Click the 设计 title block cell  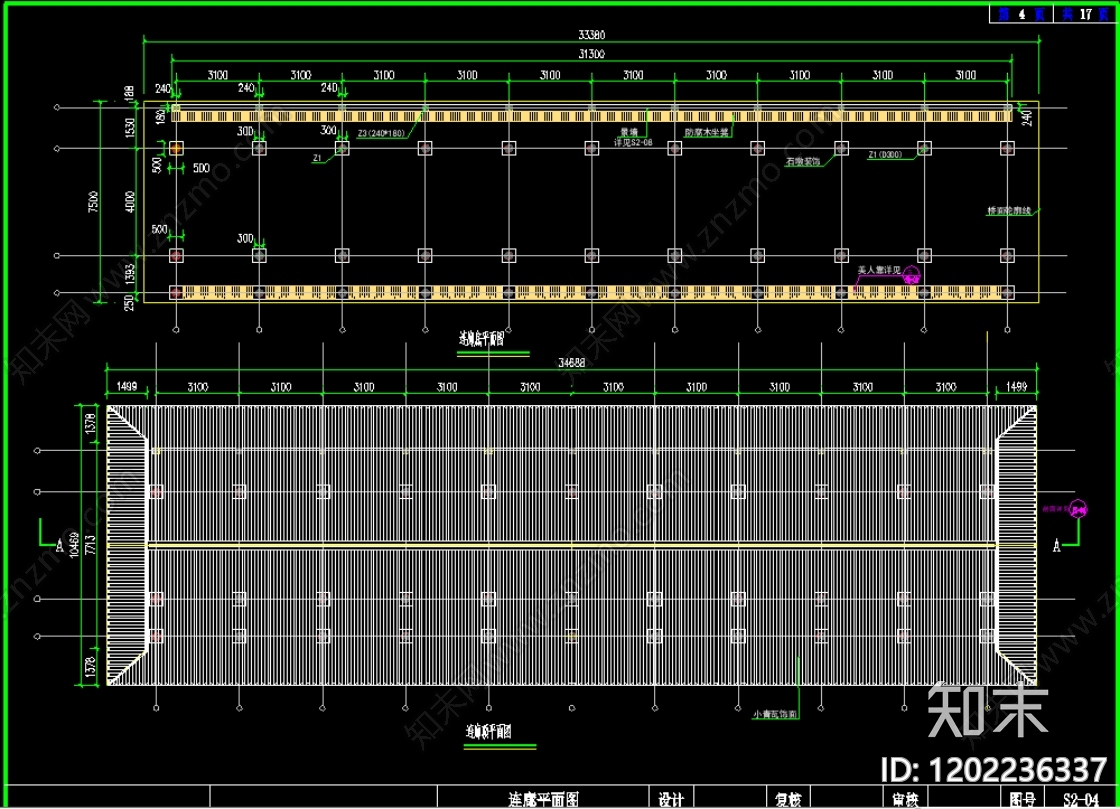tap(671, 800)
